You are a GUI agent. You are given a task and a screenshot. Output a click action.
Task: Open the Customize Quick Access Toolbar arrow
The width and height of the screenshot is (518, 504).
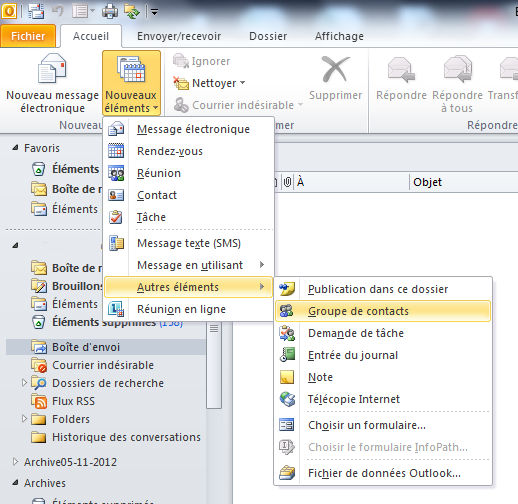154,12
